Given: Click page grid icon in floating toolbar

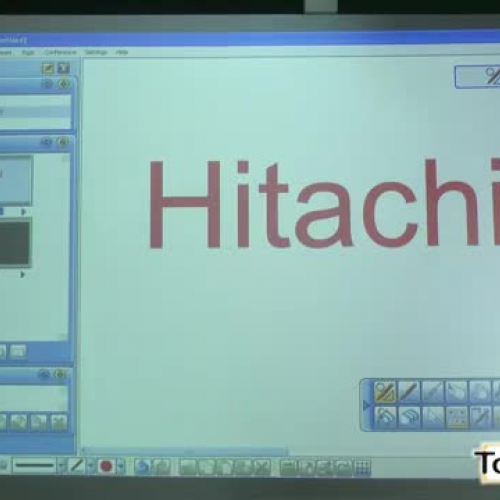Looking at the screenshot, I should (x=457, y=417).
